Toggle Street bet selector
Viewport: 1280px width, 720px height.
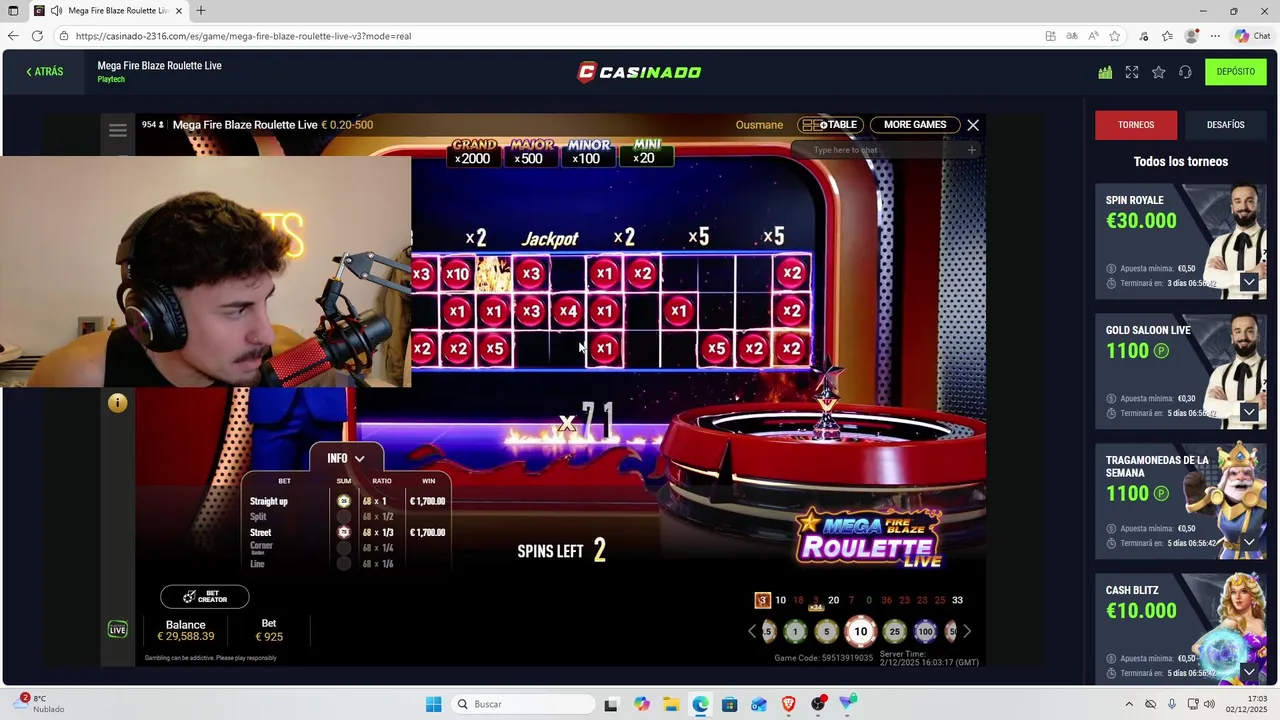344,533
